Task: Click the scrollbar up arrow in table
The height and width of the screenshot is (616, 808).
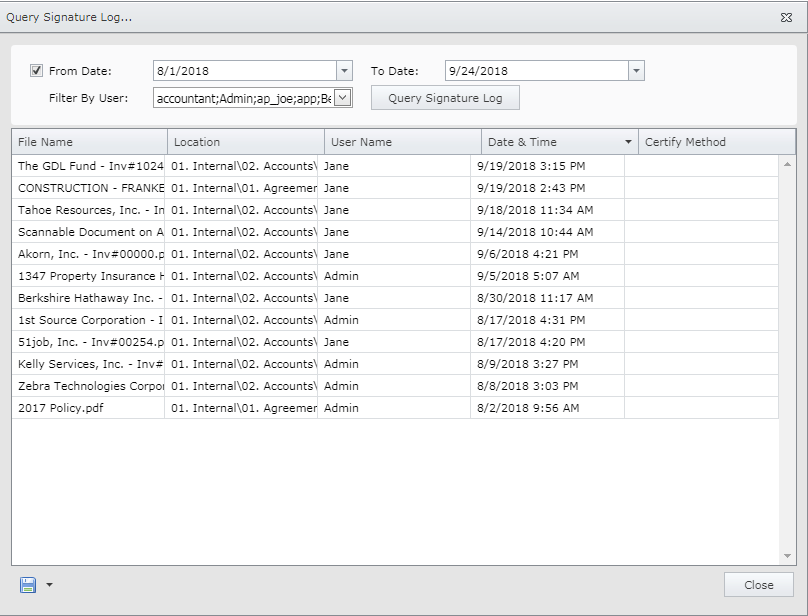Action: pyautogui.click(x=788, y=164)
